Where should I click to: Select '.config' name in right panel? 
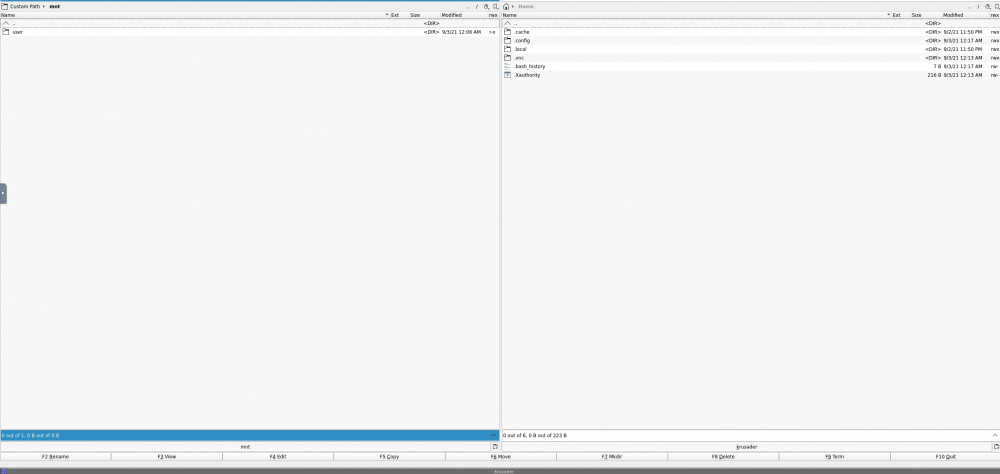(522, 40)
